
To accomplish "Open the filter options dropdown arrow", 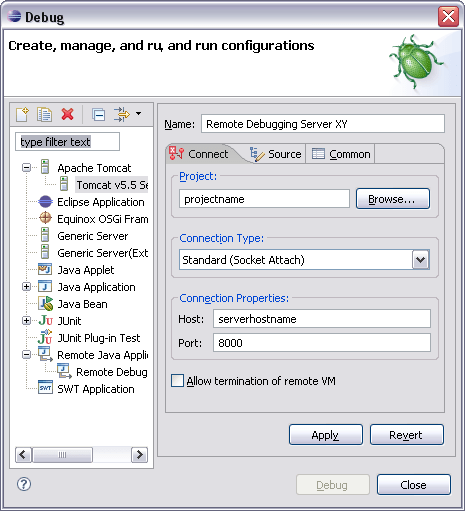I will 138,114.
